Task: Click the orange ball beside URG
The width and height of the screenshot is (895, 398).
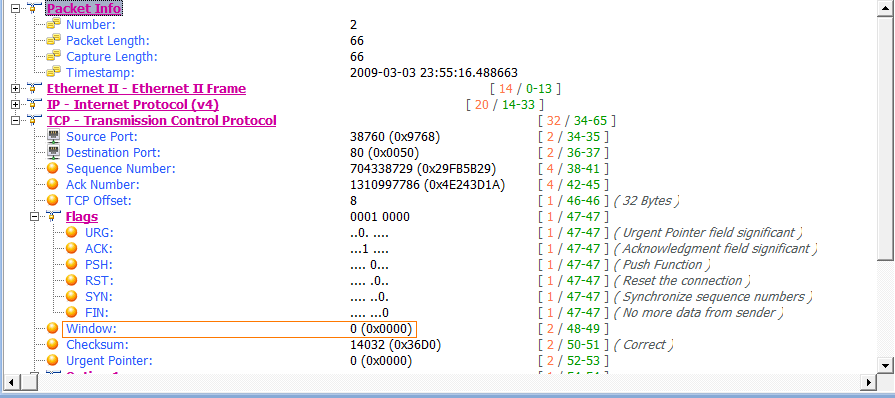Action: pos(71,232)
